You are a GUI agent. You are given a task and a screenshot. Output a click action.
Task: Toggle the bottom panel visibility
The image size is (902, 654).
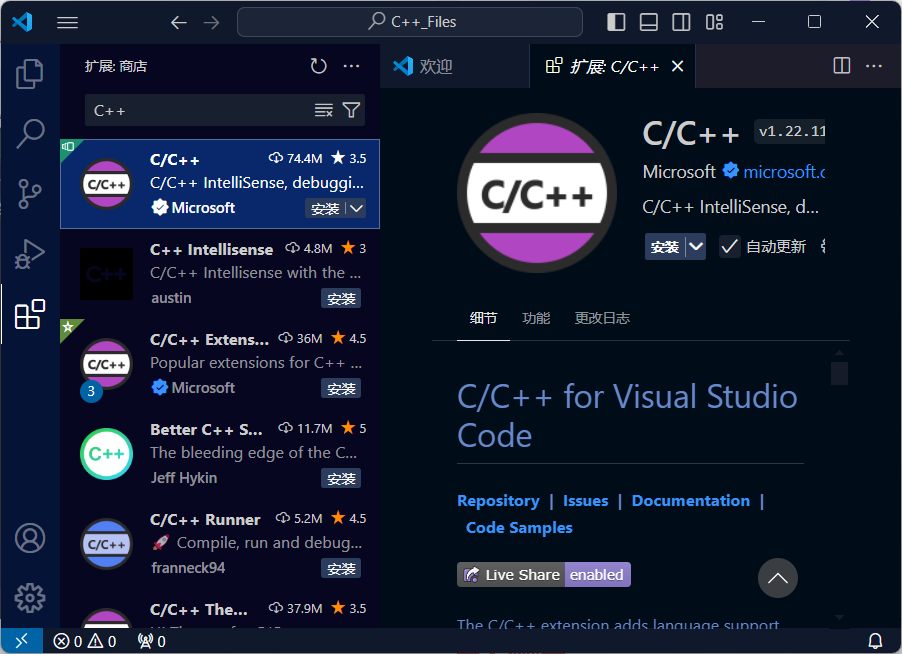(649, 22)
